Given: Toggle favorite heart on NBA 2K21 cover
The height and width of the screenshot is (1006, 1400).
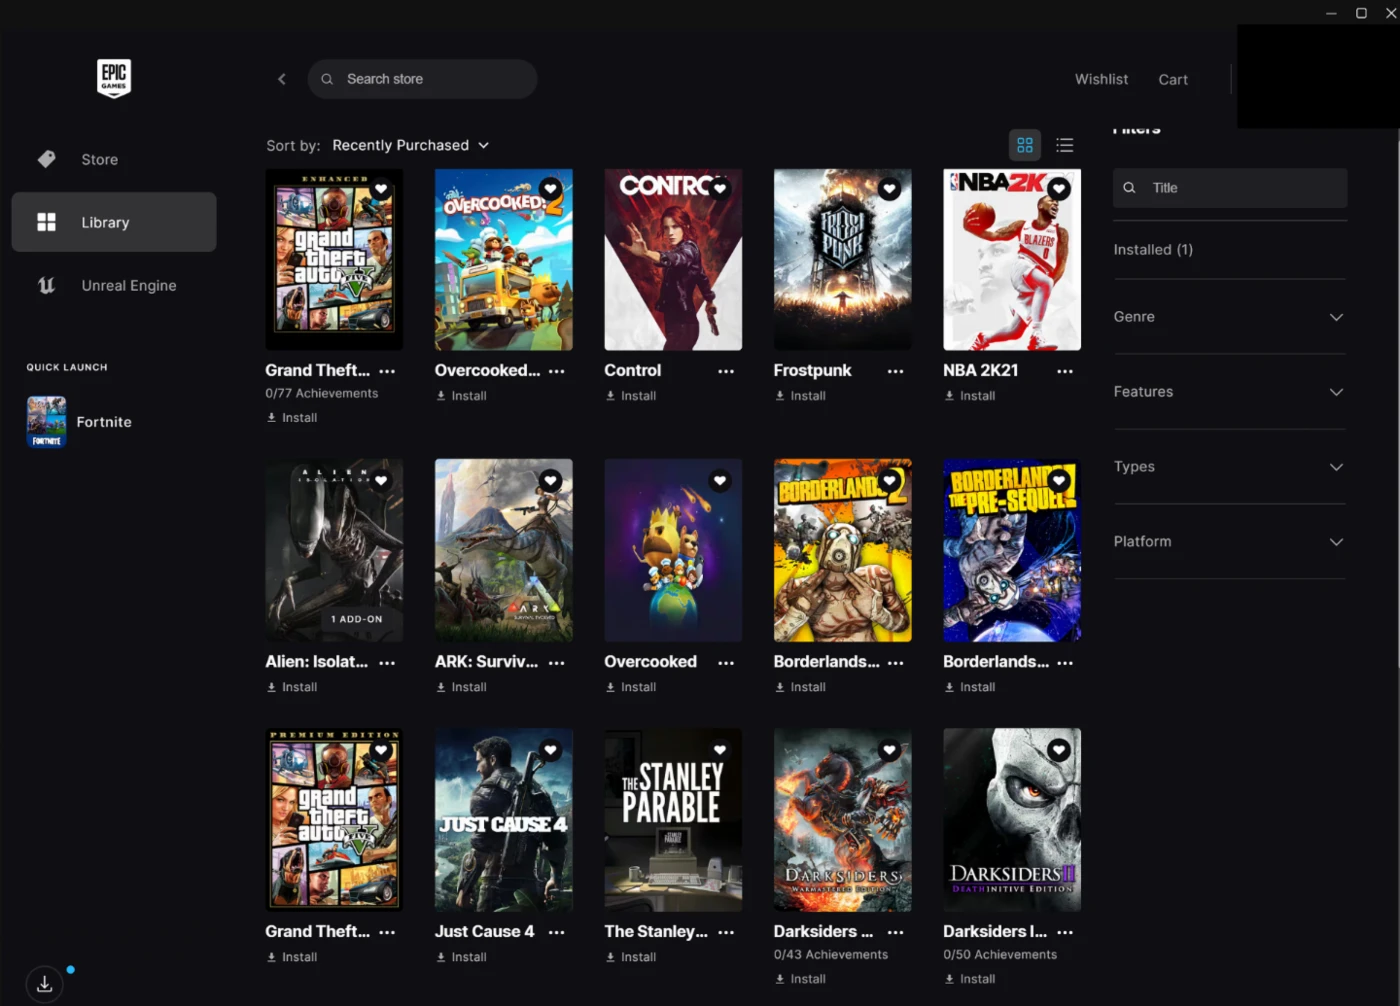Looking at the screenshot, I should 1059,188.
